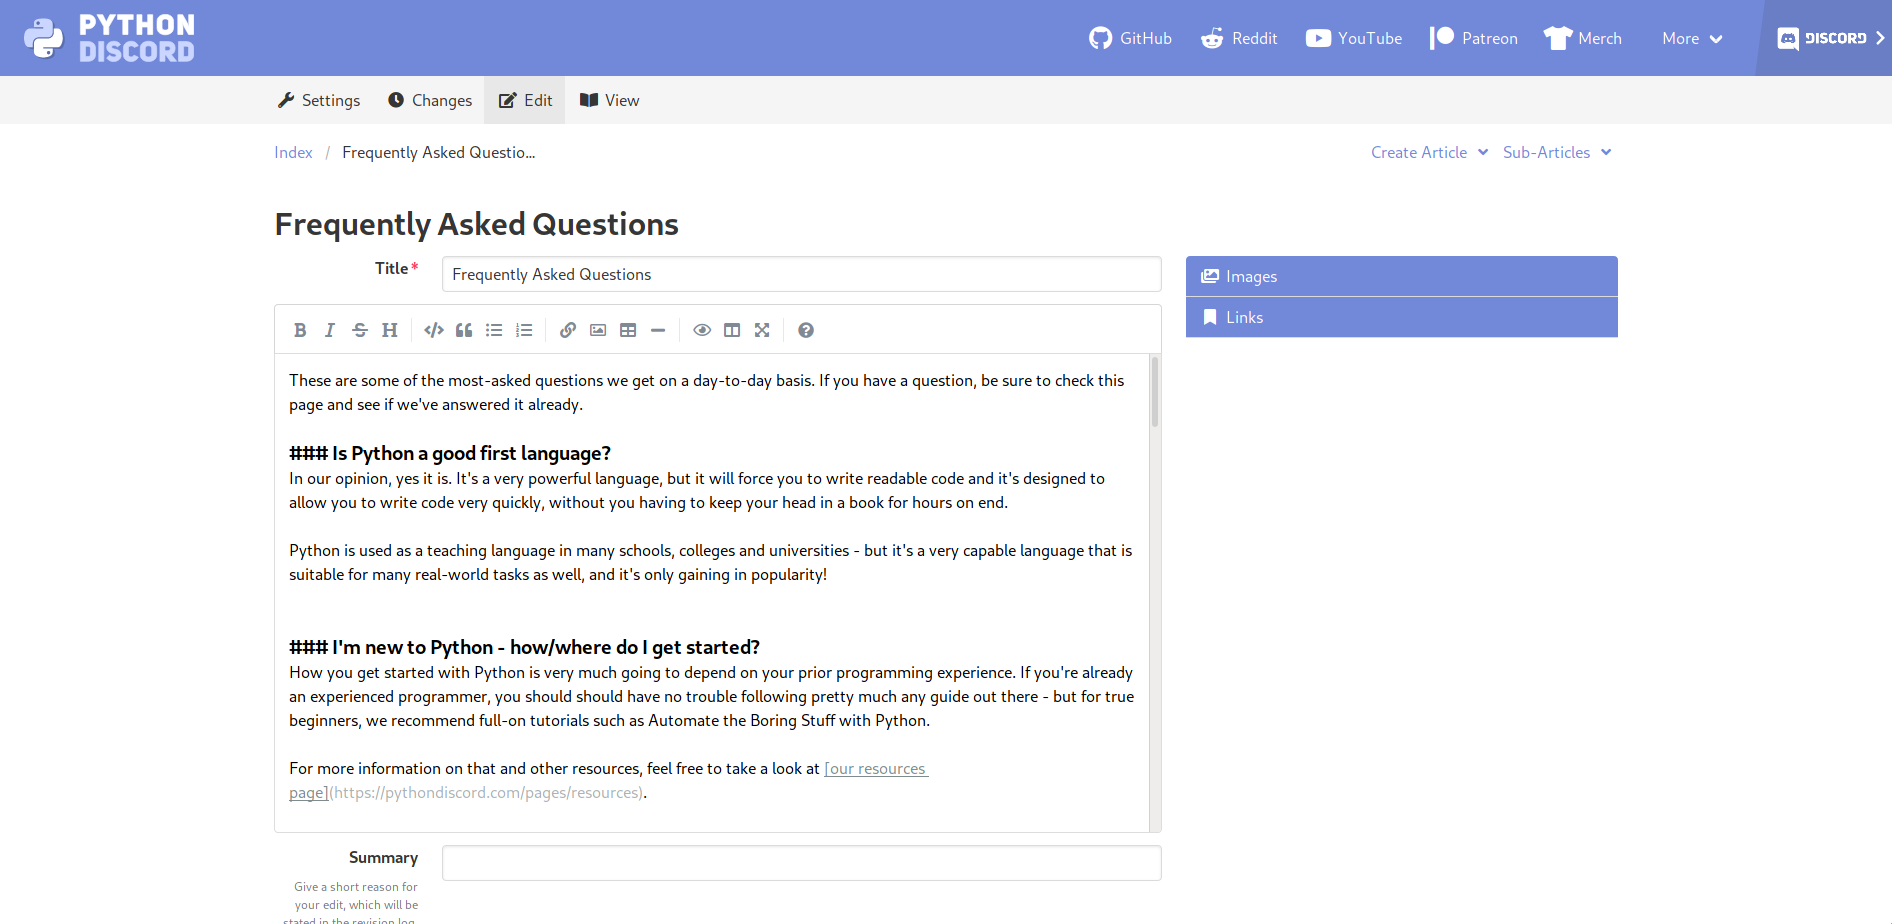1892x924 pixels.
Task: Expand the Images panel
Action: click(x=1402, y=276)
